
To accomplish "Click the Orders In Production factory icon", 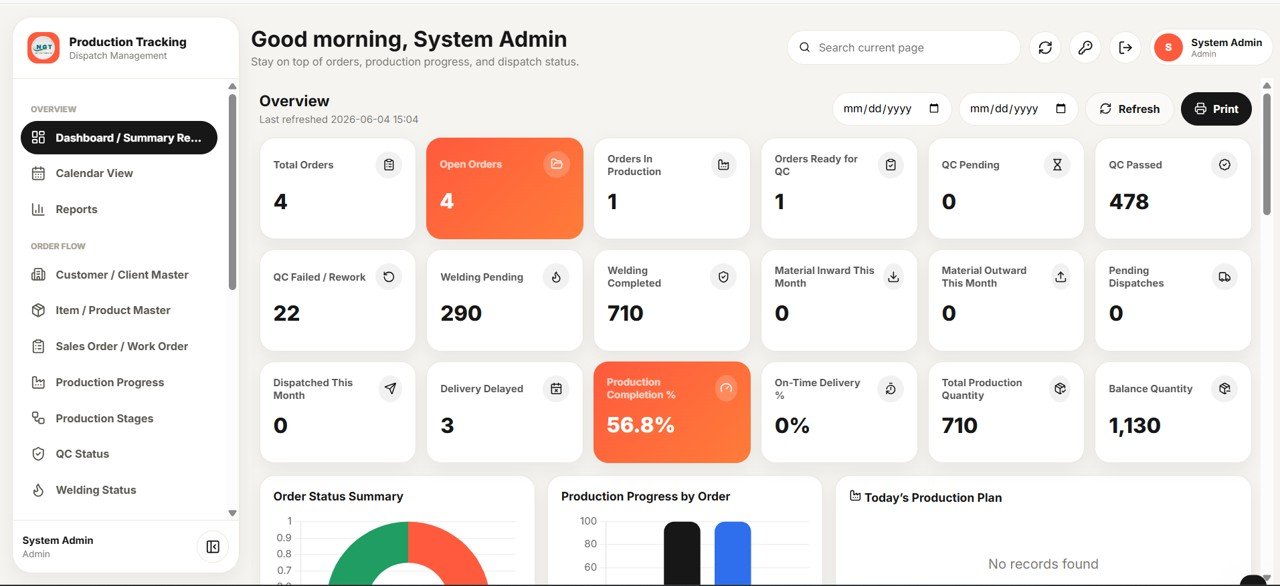I will tap(724, 165).
